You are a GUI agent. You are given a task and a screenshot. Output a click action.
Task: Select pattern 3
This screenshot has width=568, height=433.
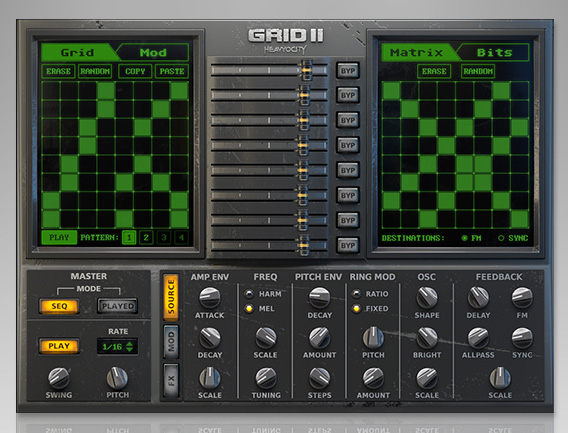click(164, 238)
